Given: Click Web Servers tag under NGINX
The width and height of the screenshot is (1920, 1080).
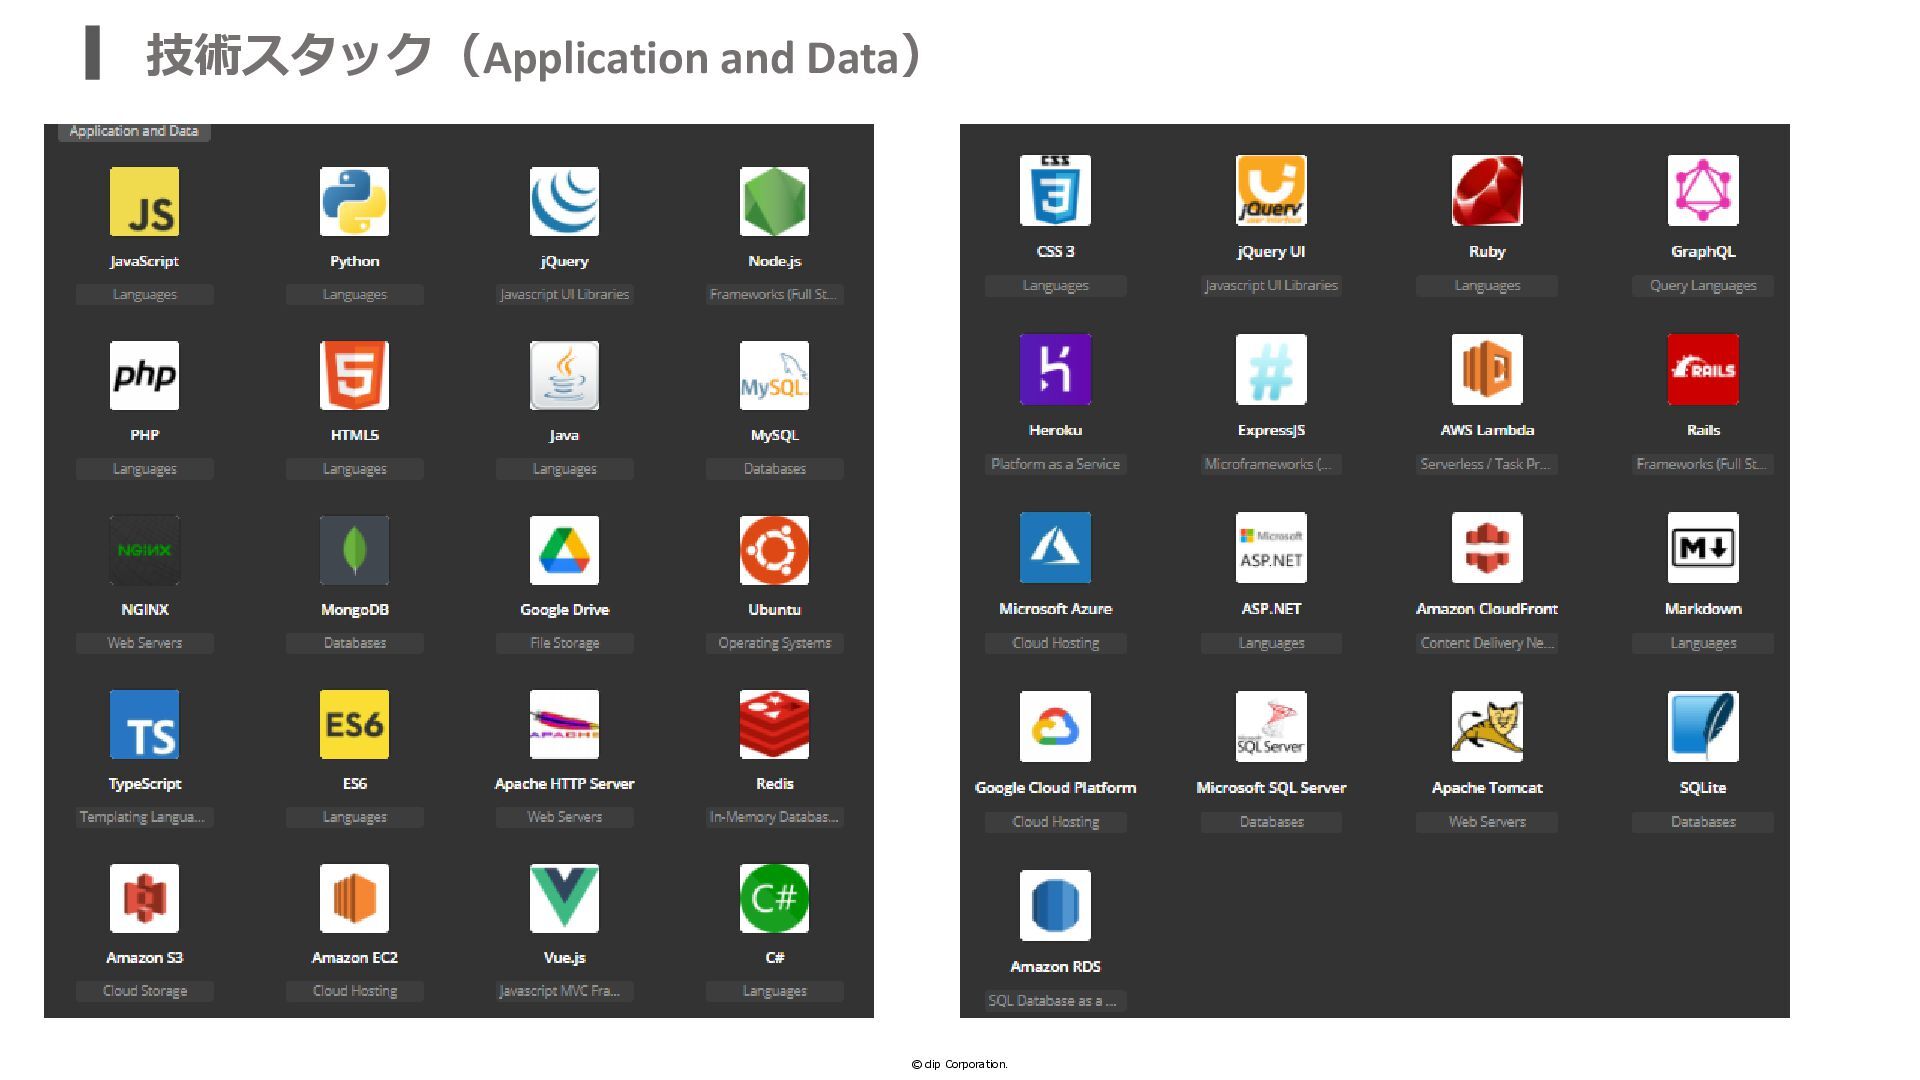Looking at the screenshot, I should click(144, 642).
